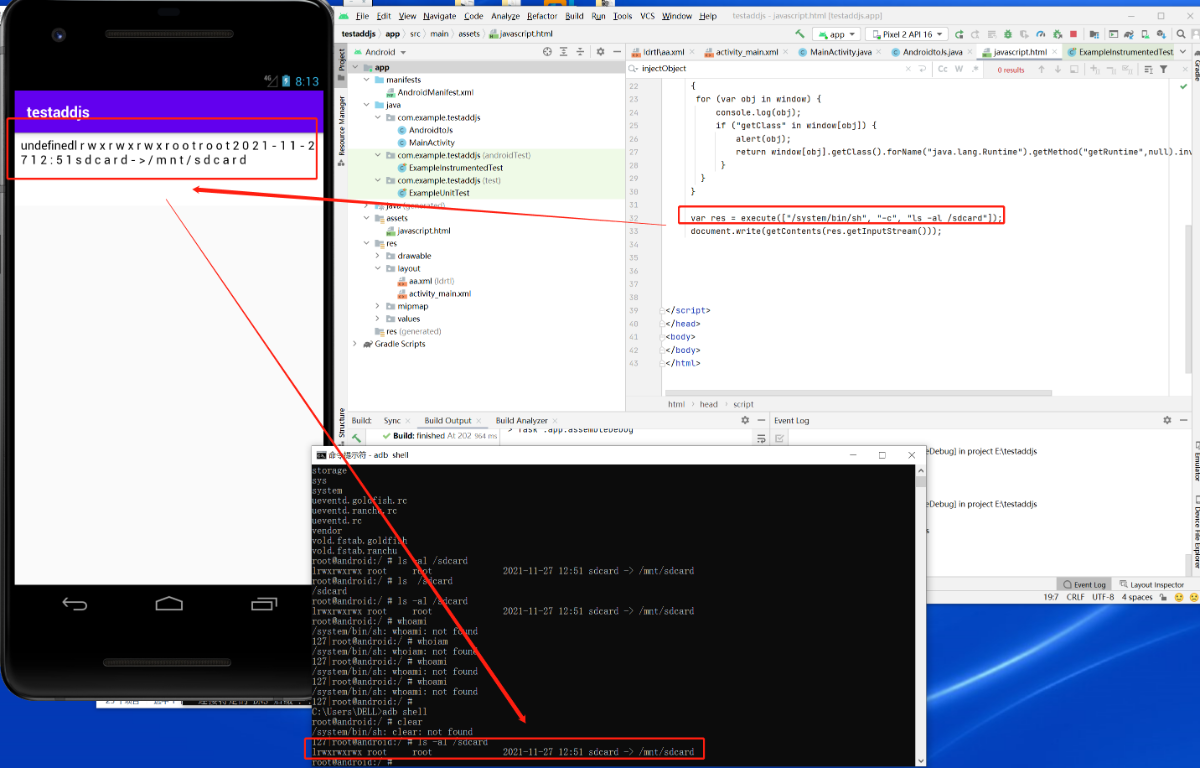Click the Search Everywhere magnifier icon
This screenshot has height=768, width=1200.
point(1180,34)
